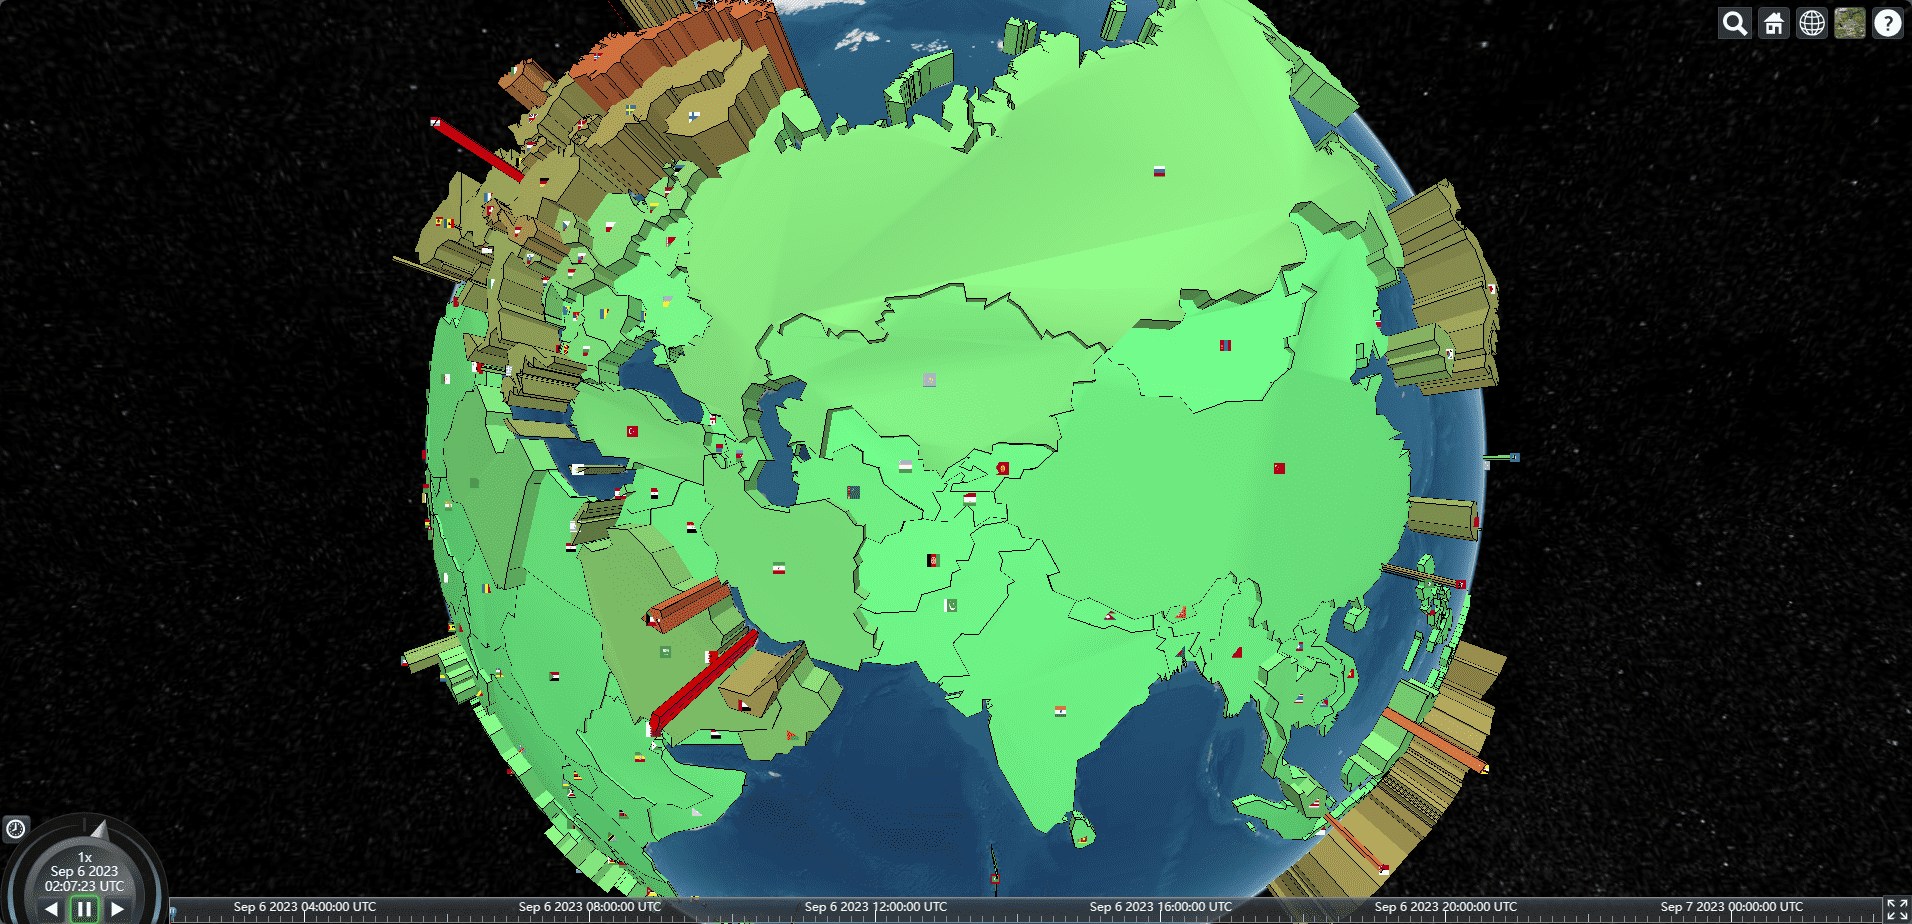Select the Ukraine flag marker

click(x=666, y=299)
